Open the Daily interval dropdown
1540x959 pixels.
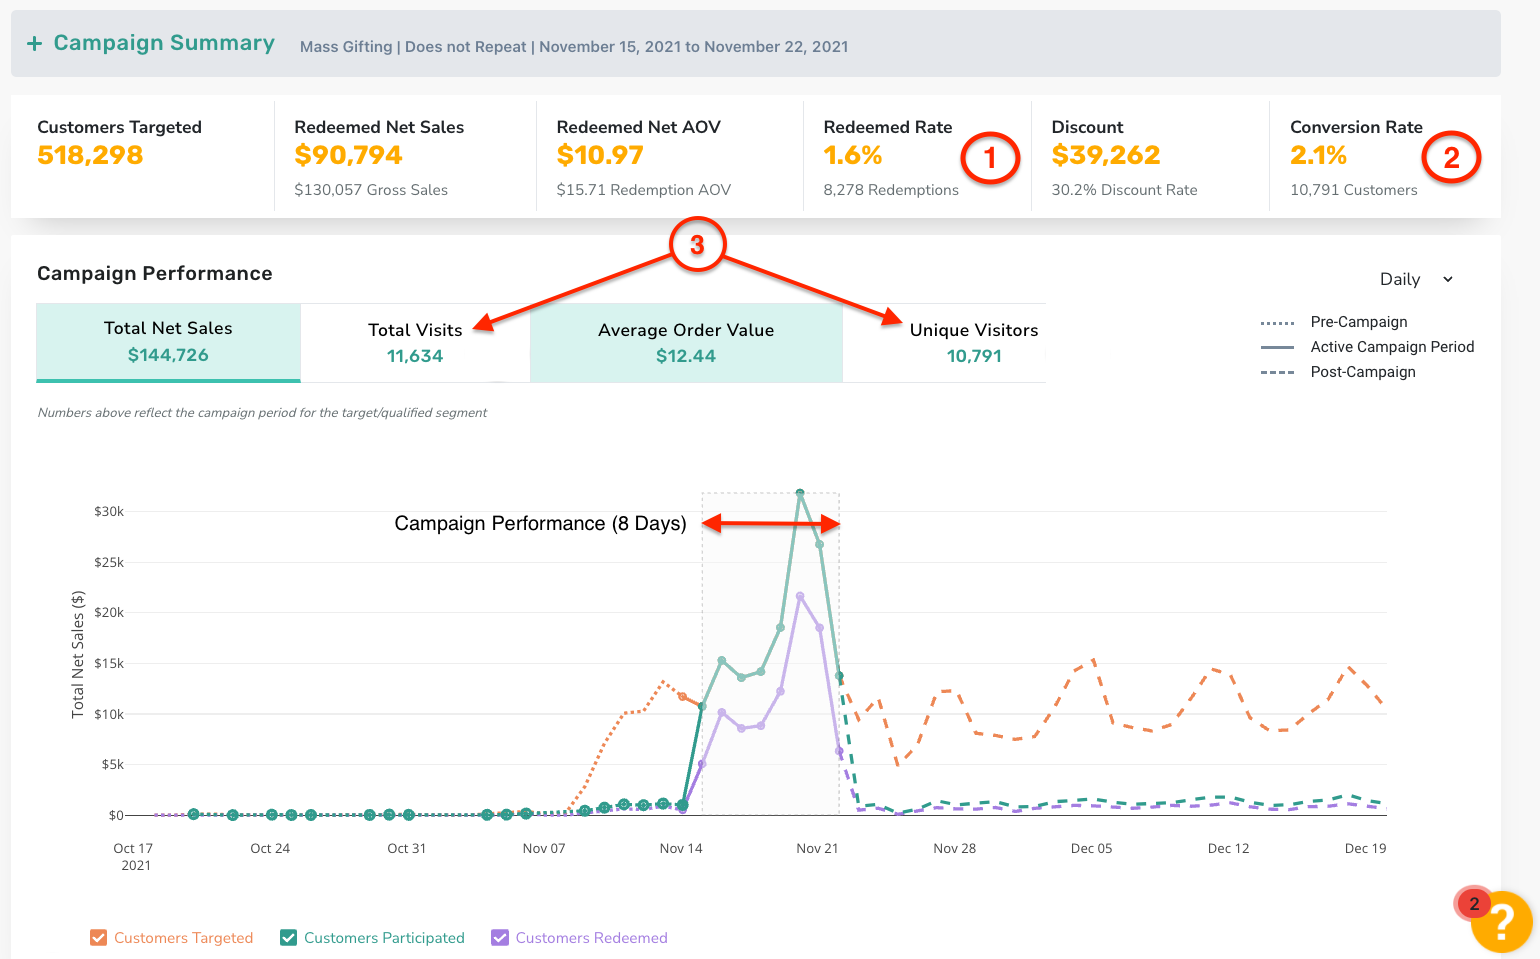click(1416, 280)
